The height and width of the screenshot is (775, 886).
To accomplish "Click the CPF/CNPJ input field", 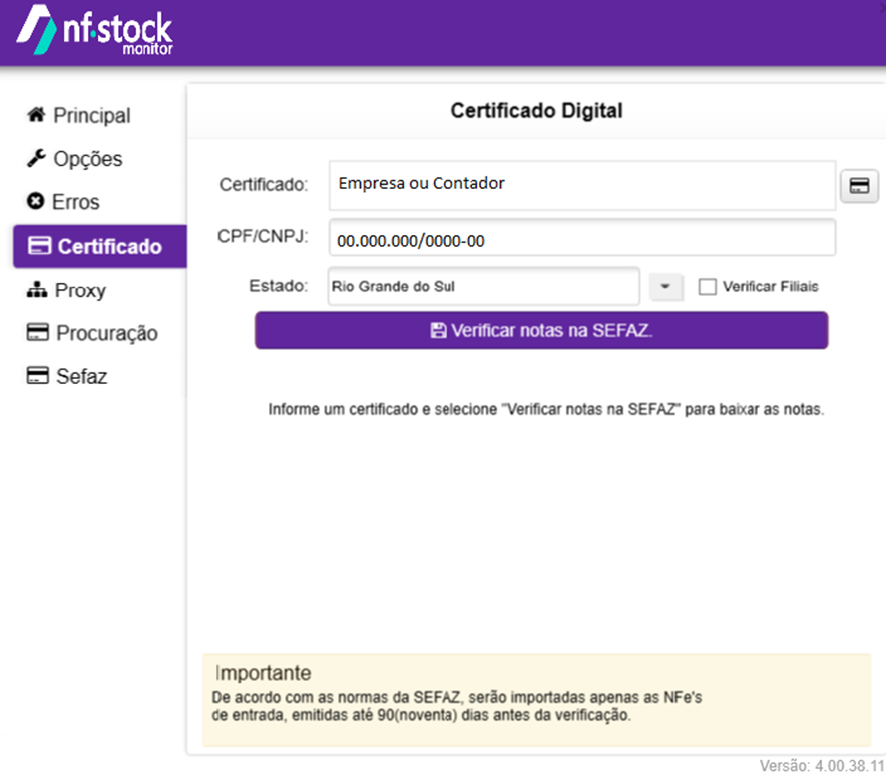I will click(582, 238).
